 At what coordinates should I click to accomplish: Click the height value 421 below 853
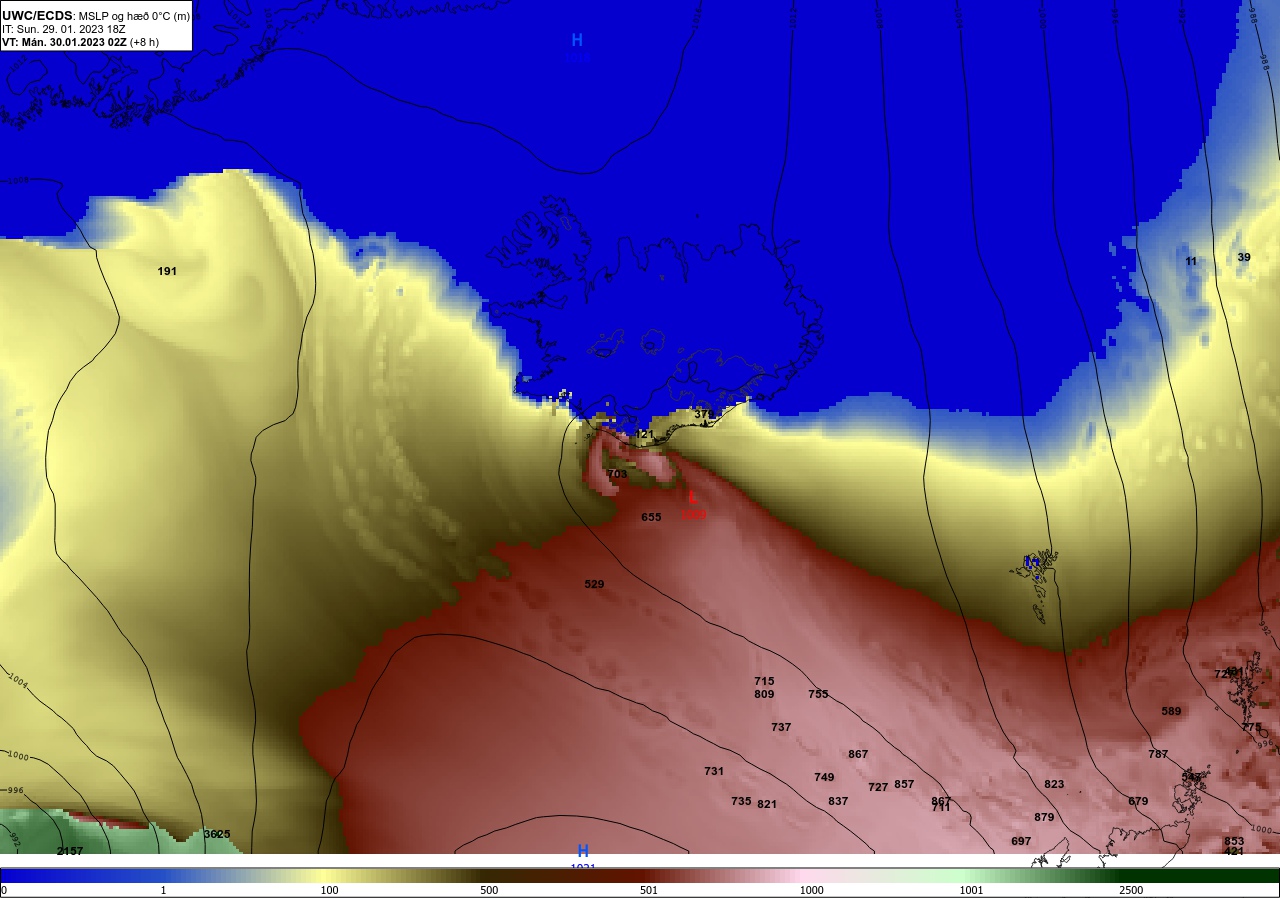[1234, 851]
